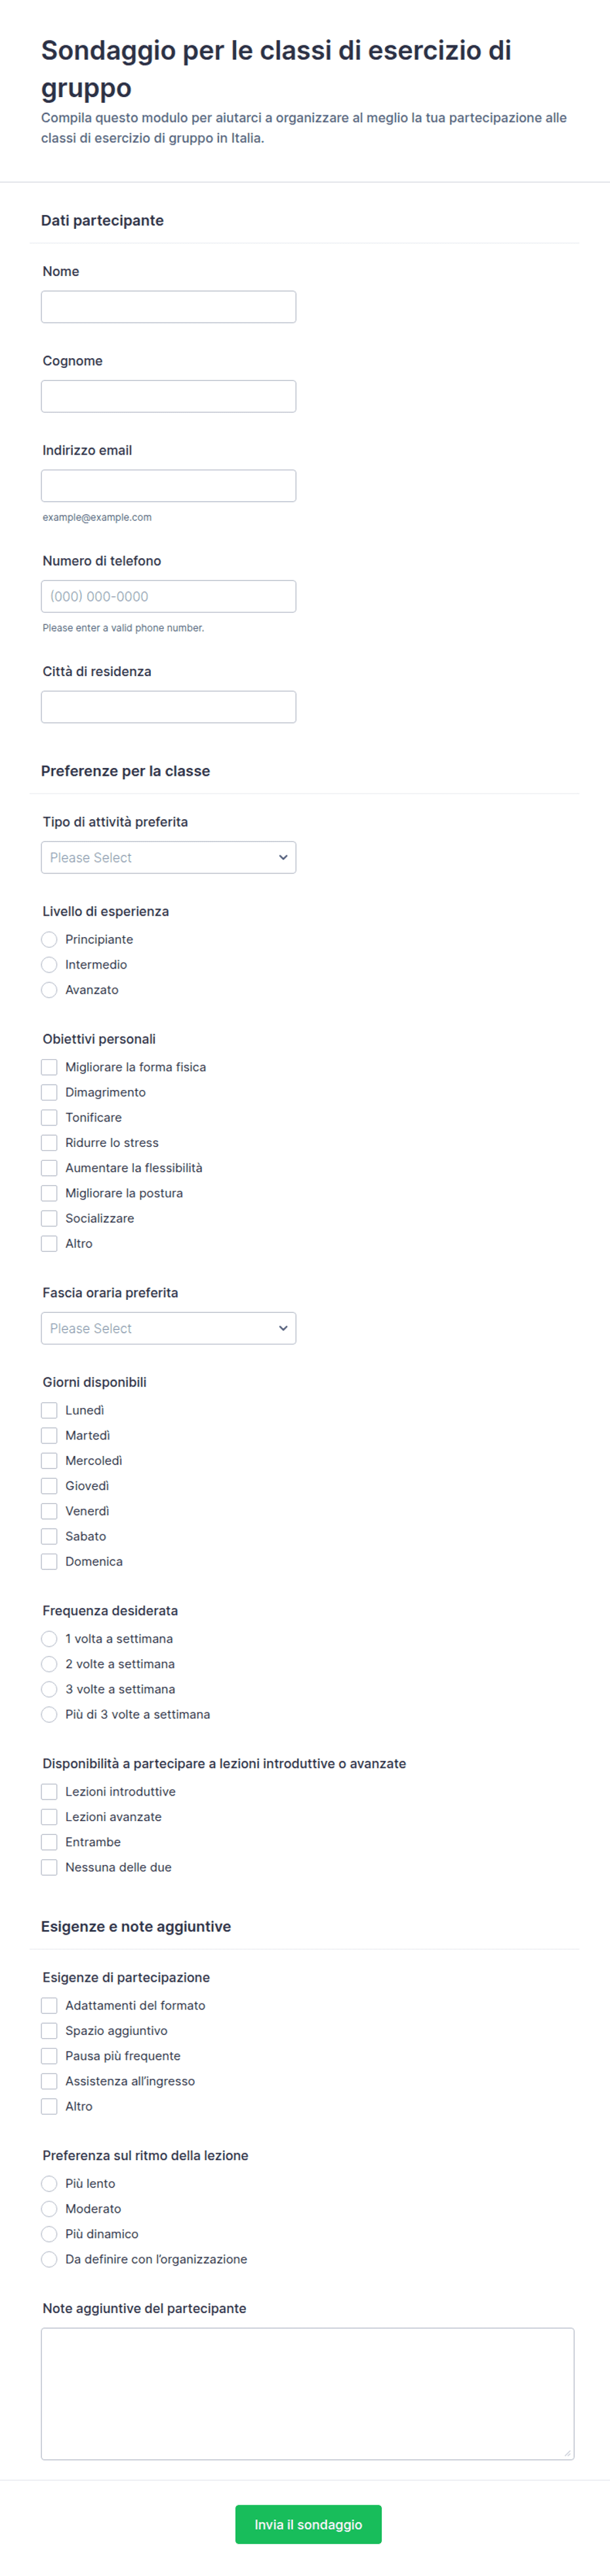Click into the Indirizzo email field
The image size is (610, 2576).
[168, 486]
